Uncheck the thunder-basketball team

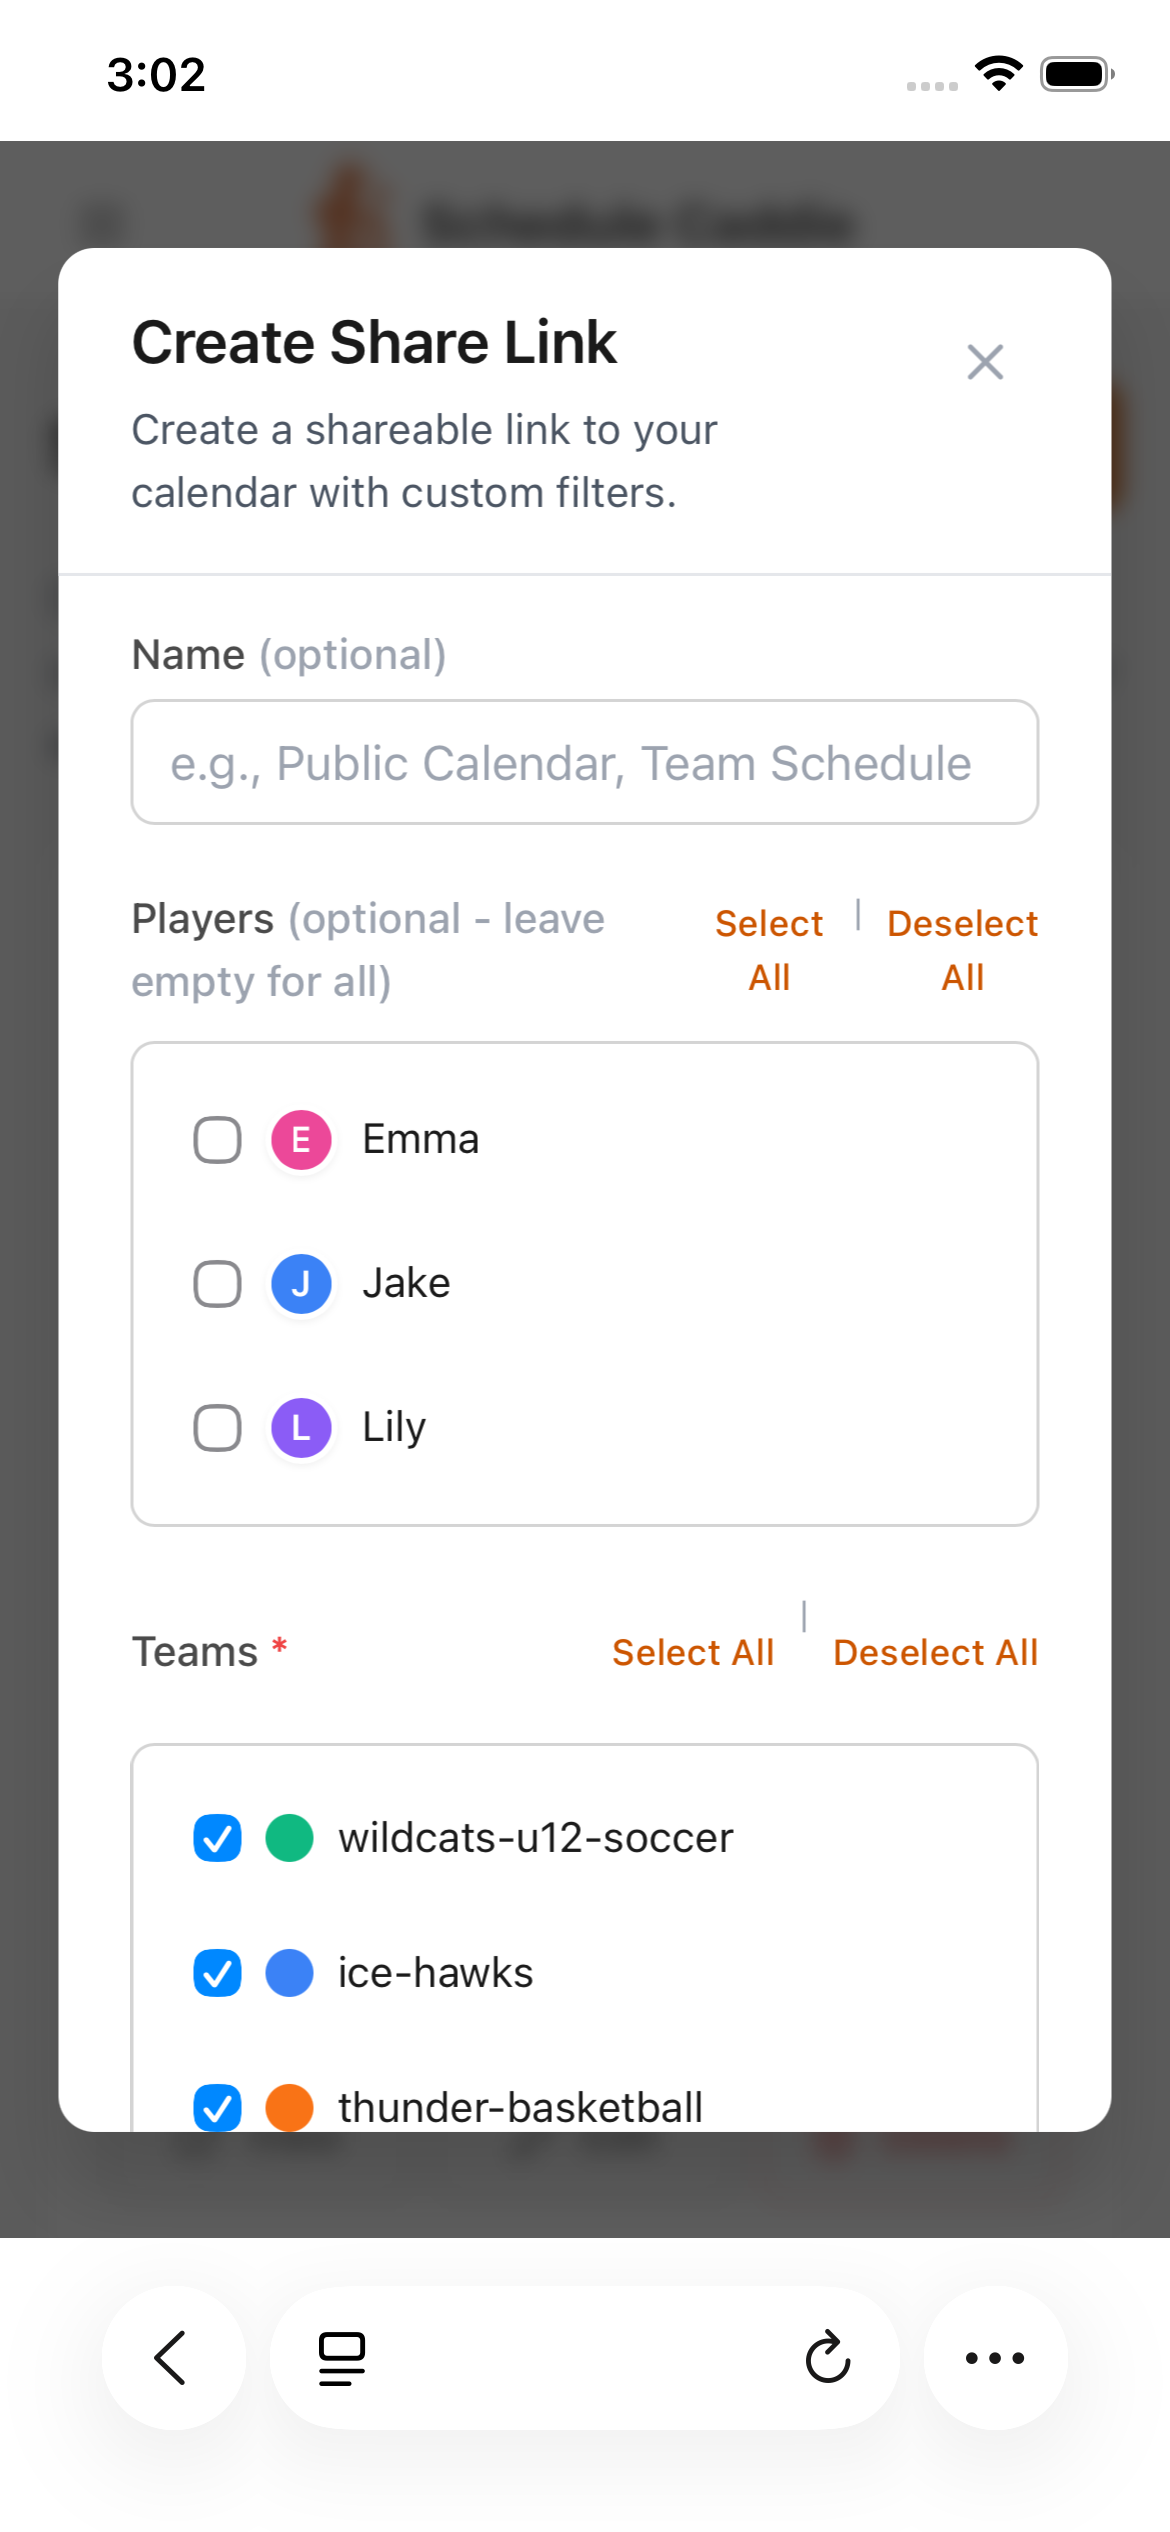pyautogui.click(x=216, y=2107)
